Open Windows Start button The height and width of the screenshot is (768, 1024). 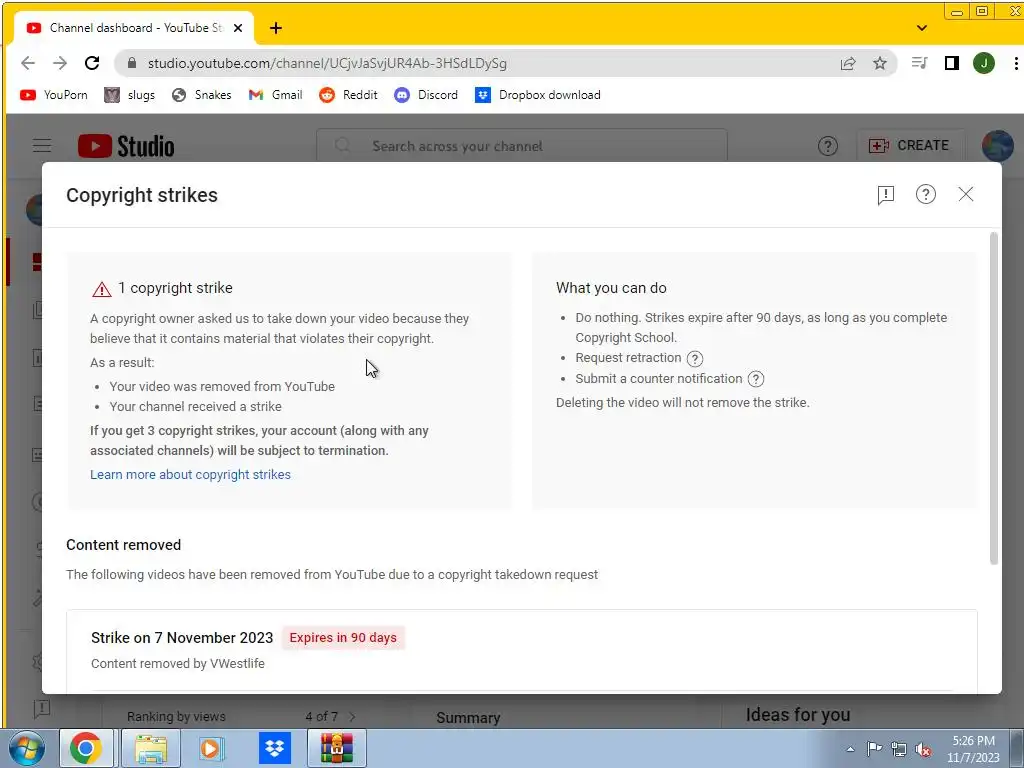click(x=27, y=748)
